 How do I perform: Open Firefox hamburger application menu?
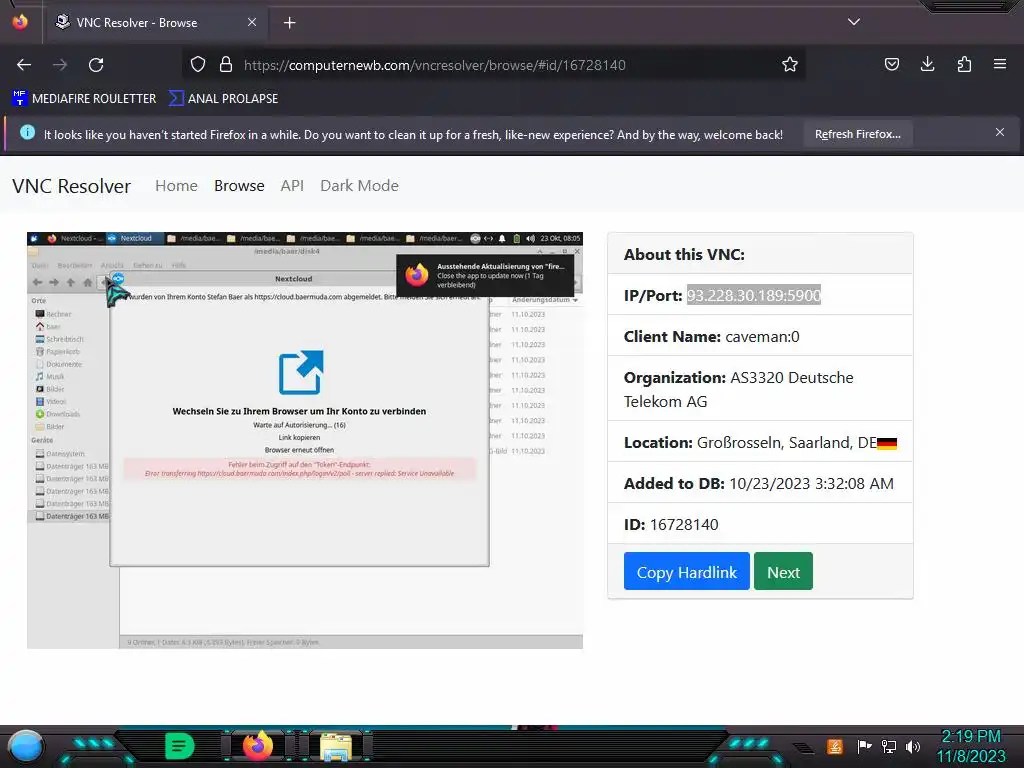tap(1000, 64)
